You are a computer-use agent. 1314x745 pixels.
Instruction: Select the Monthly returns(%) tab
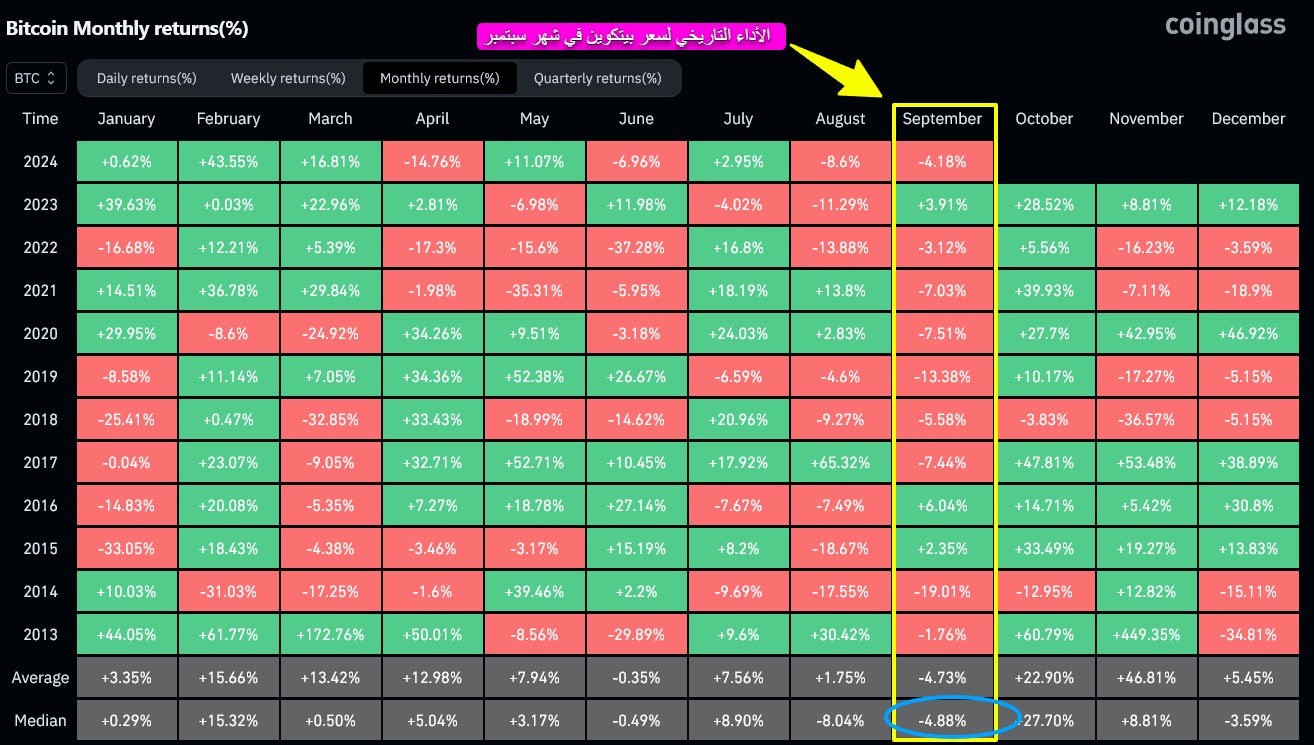pyautogui.click(x=440, y=78)
